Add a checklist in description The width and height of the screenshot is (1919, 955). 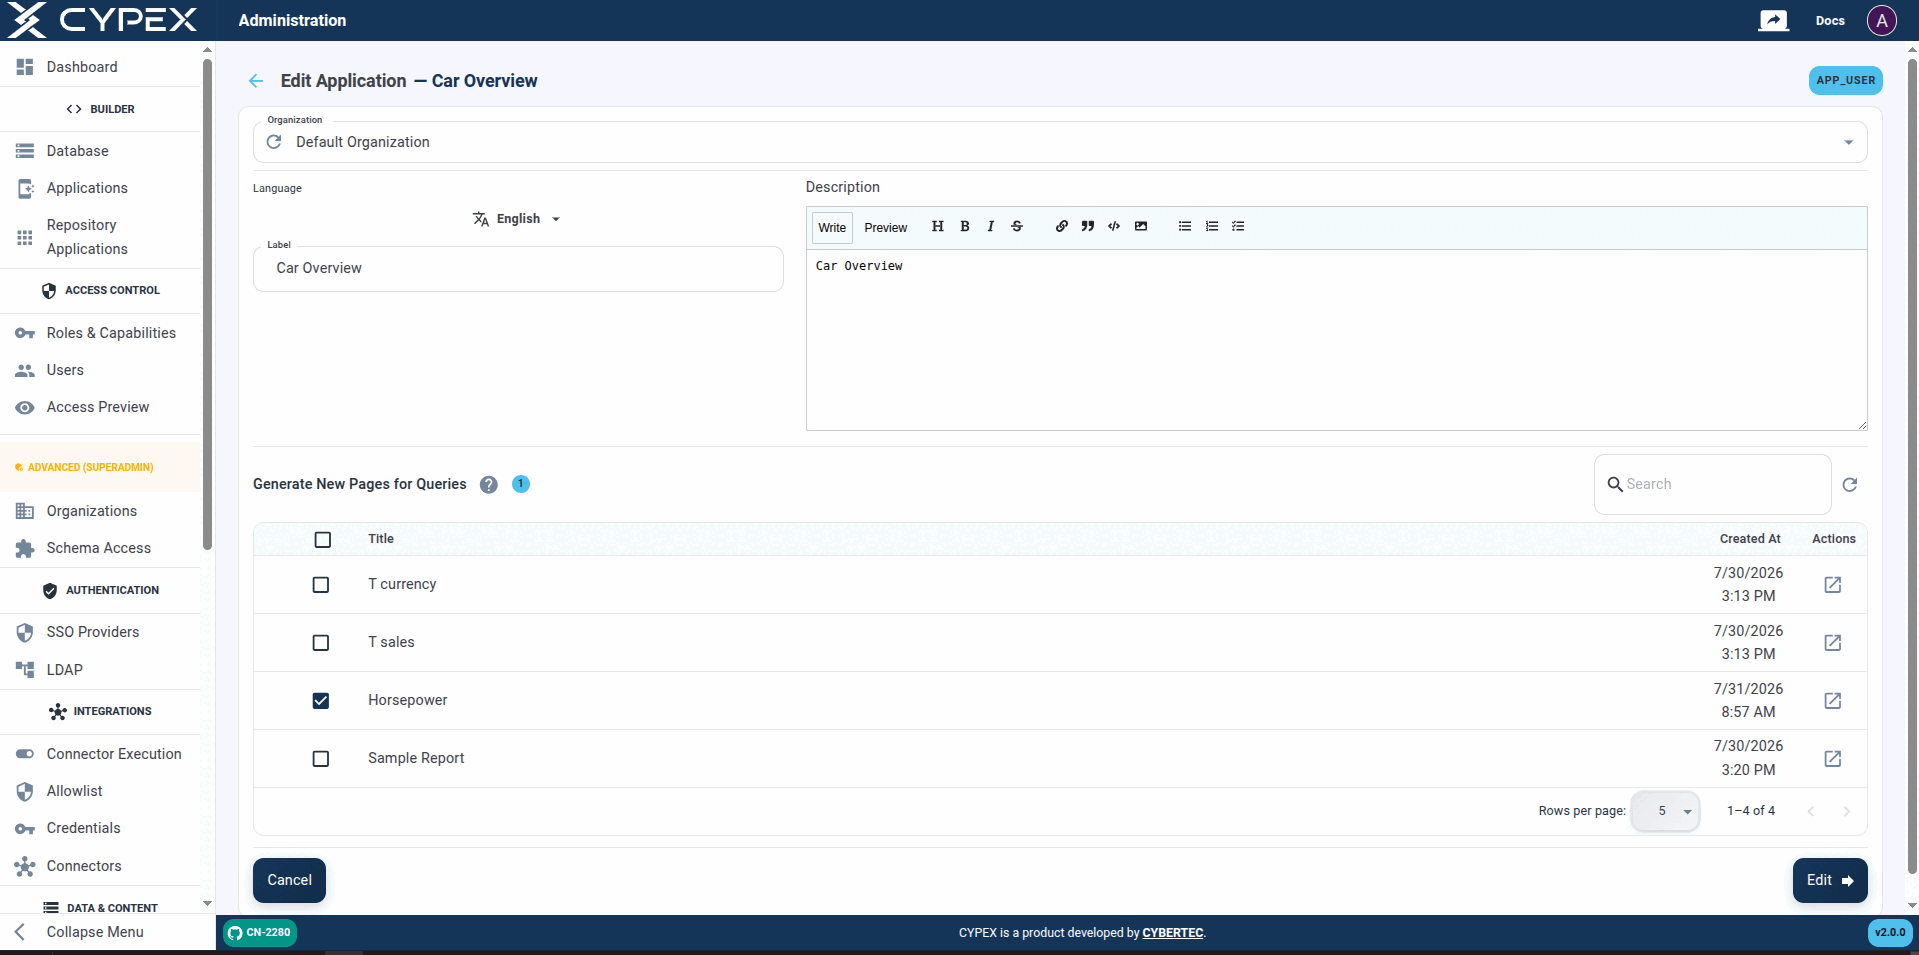pos(1238,226)
